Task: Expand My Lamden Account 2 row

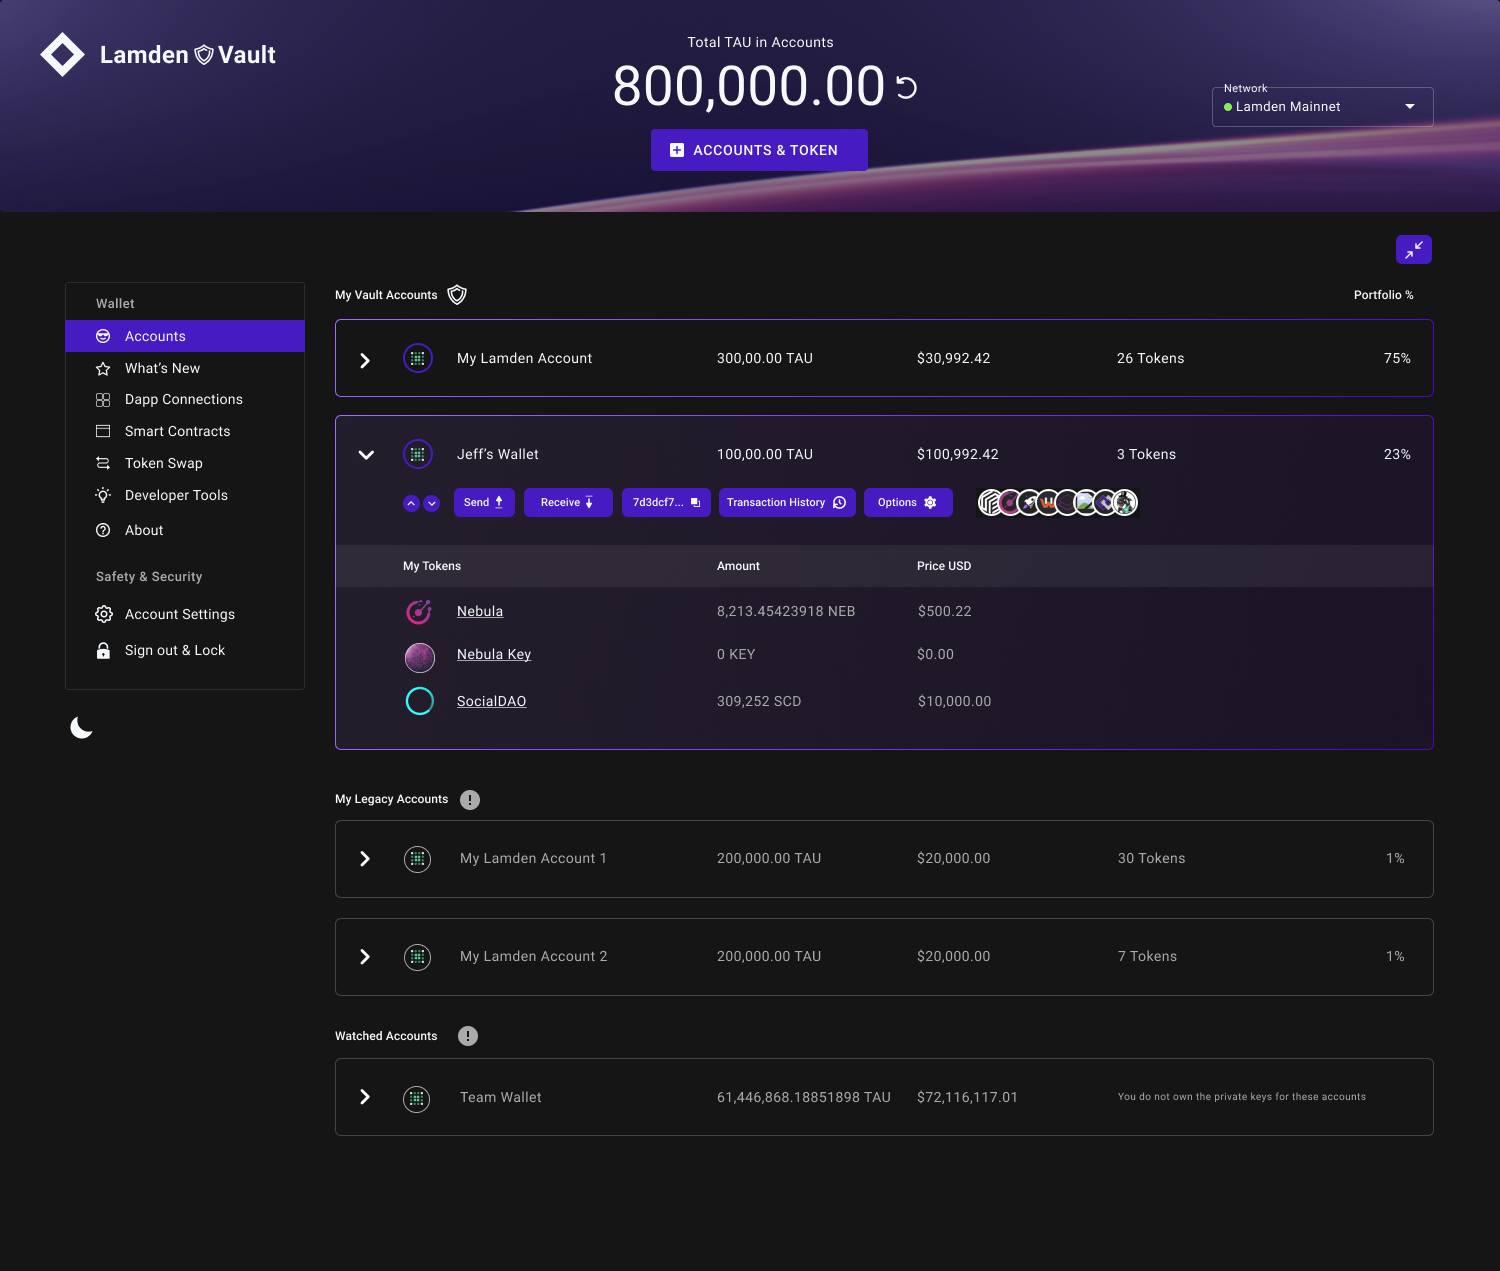Action: point(365,957)
